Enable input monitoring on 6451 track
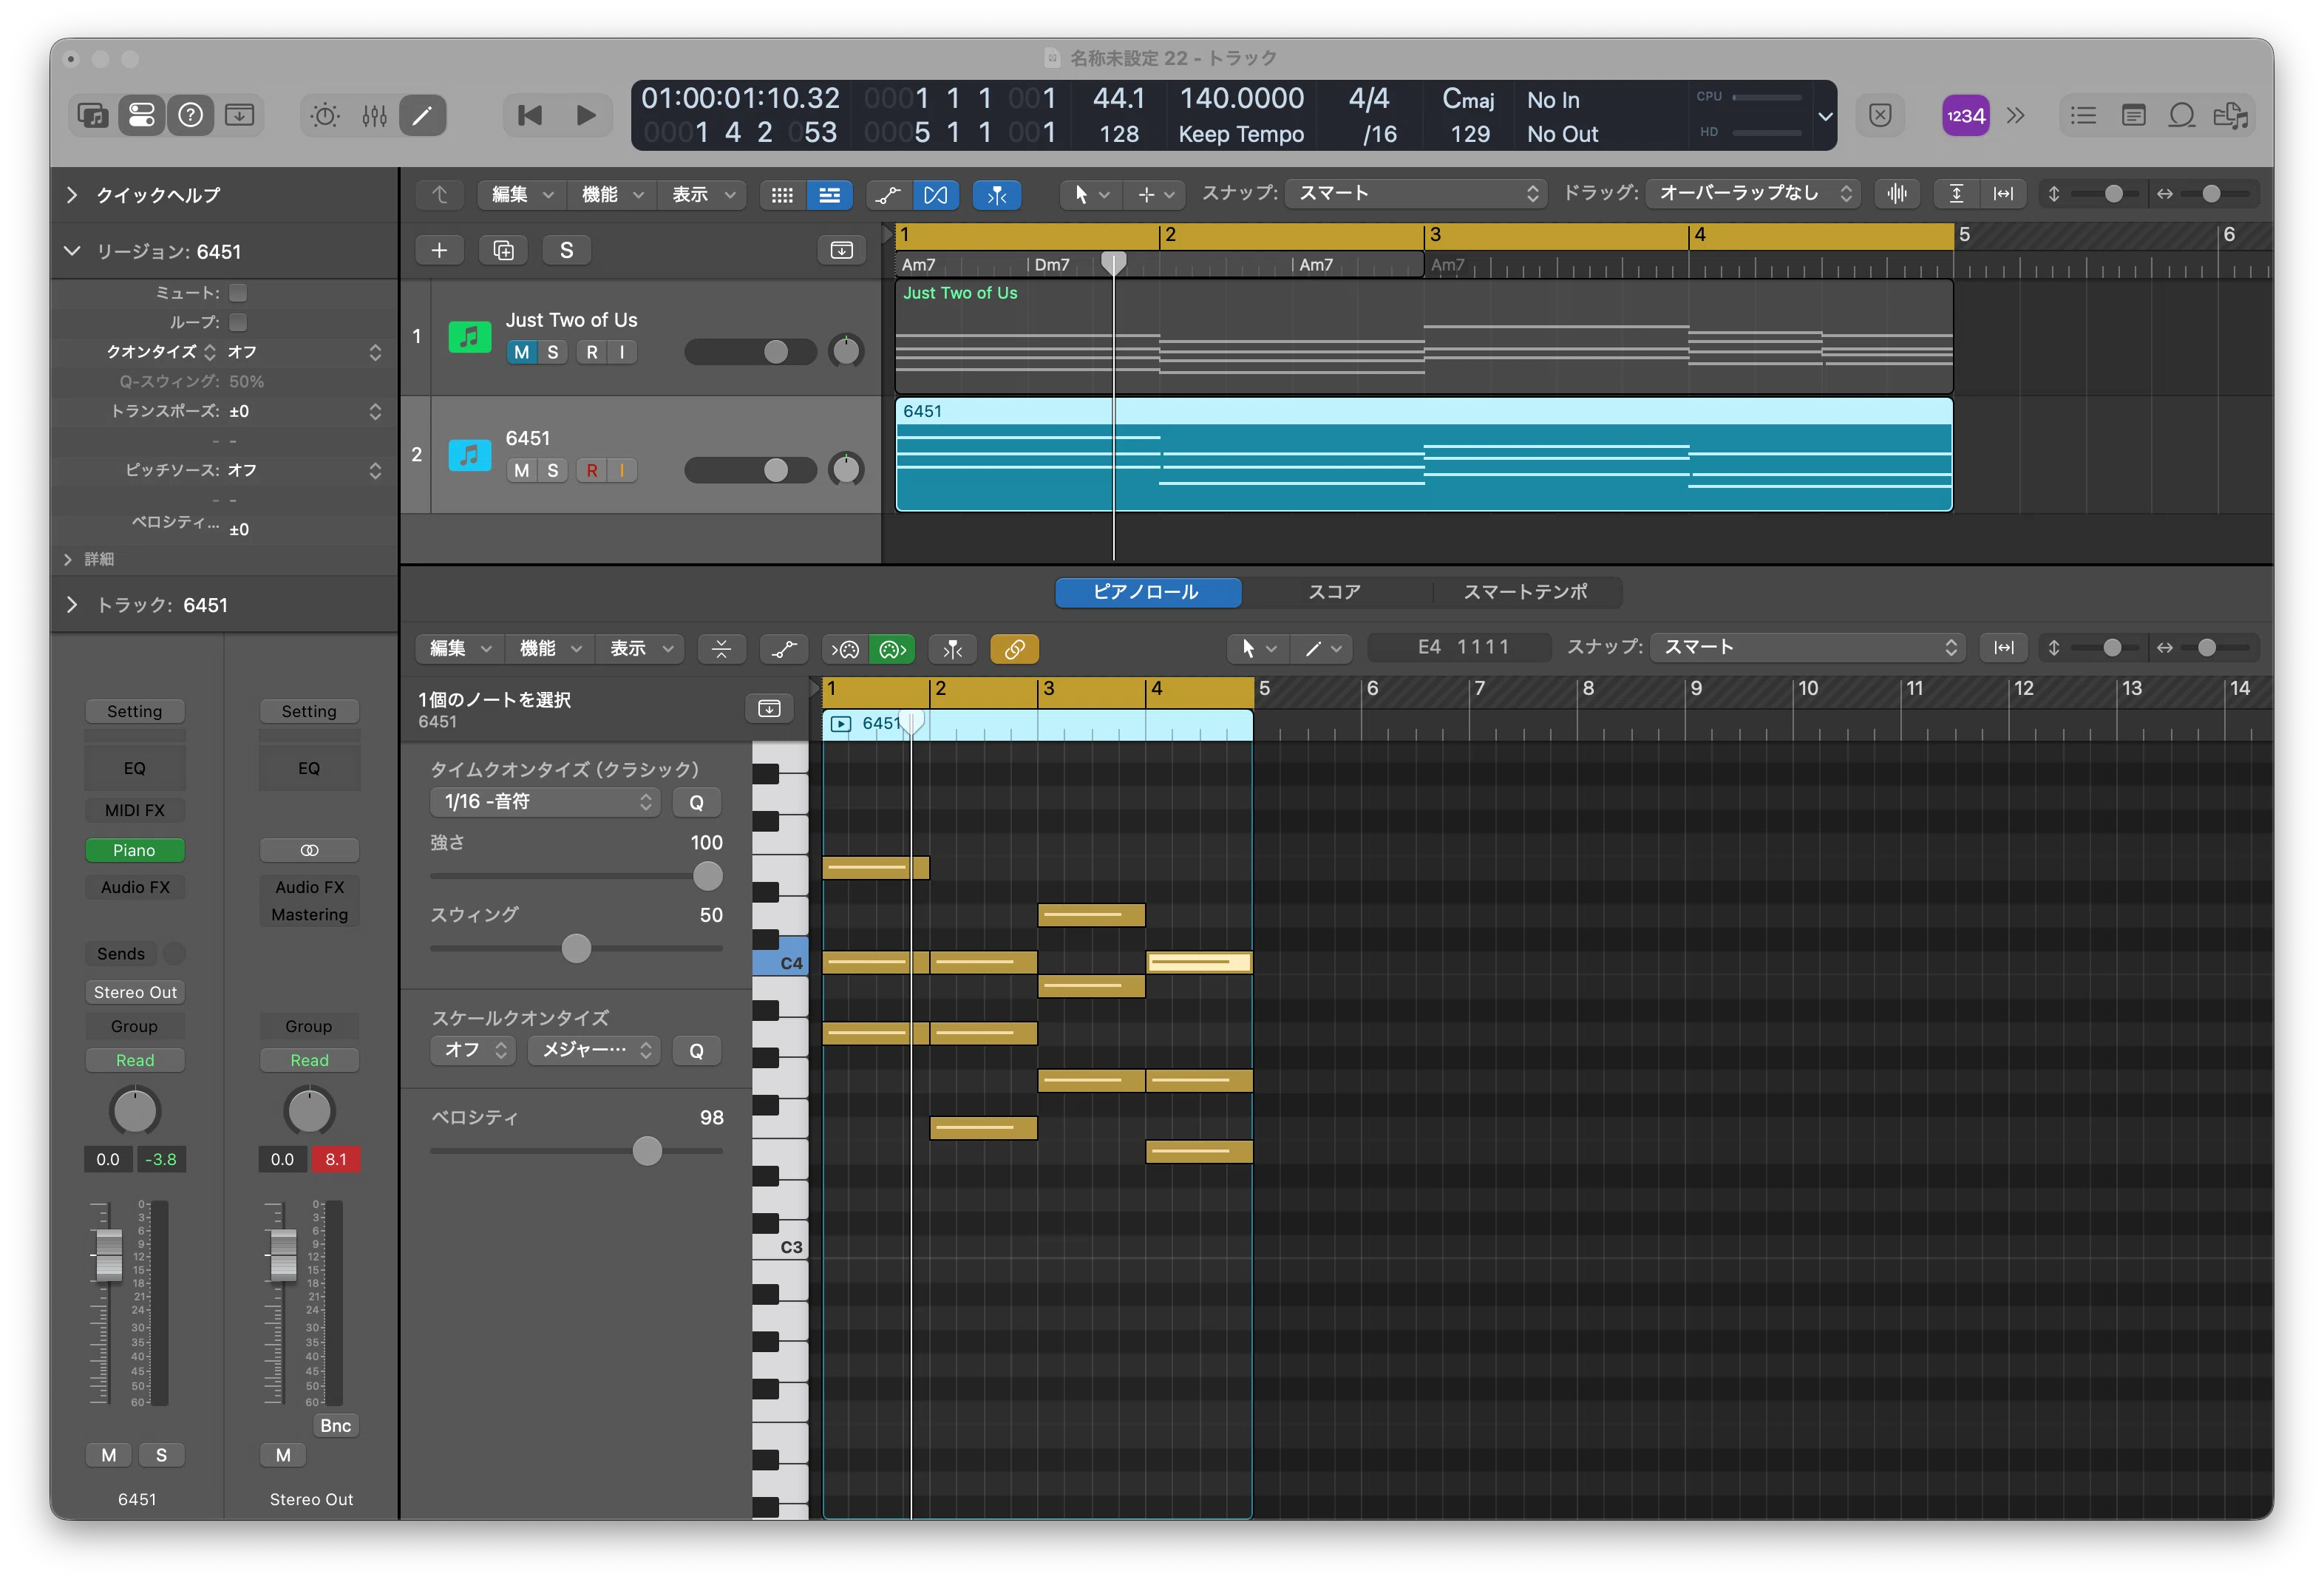The height and width of the screenshot is (1582, 2324). click(x=622, y=470)
